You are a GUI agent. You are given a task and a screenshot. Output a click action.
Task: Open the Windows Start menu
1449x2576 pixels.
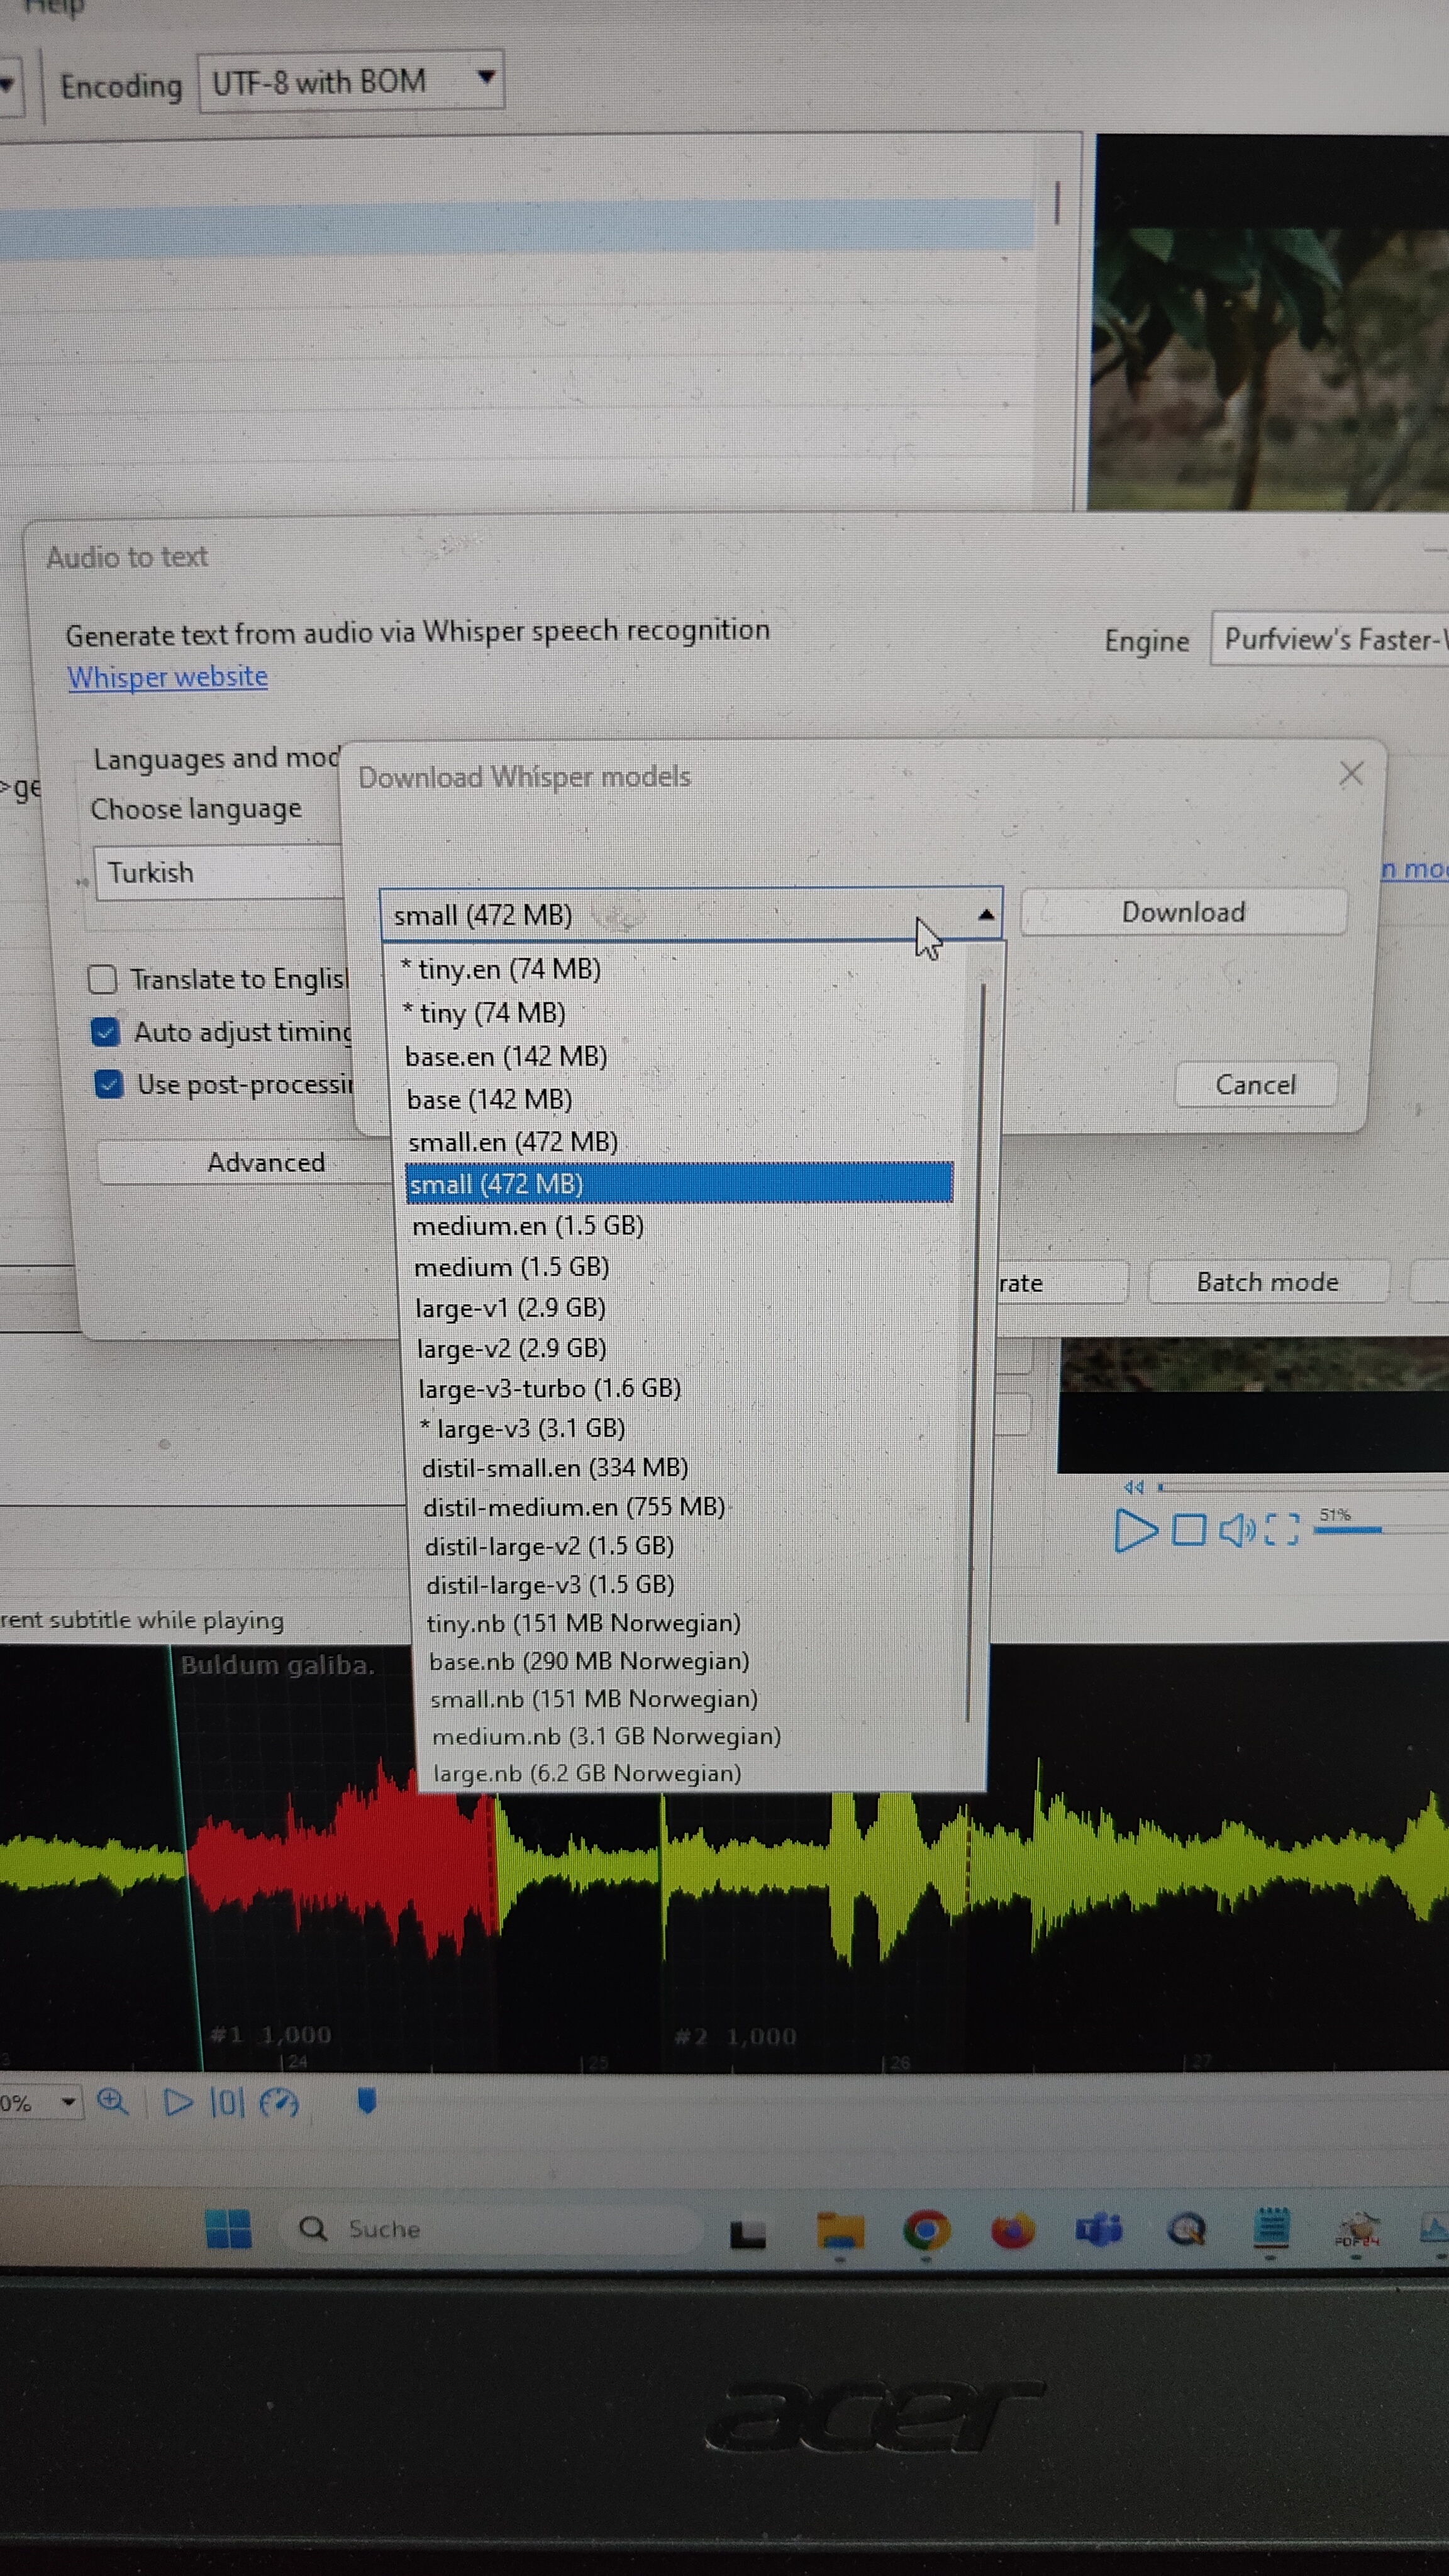coord(228,2229)
